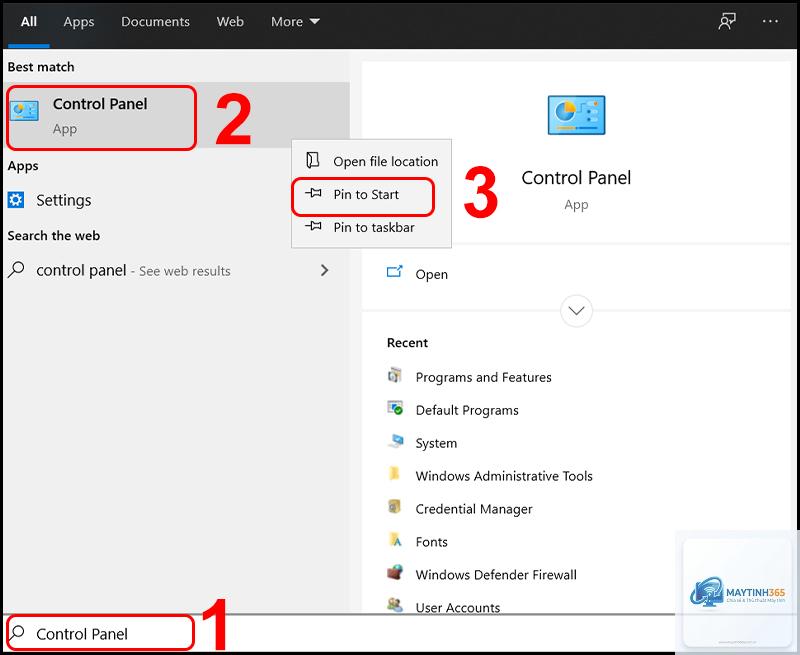
Task: Choose Pin to taskbar in context menu
Action: coord(371,228)
